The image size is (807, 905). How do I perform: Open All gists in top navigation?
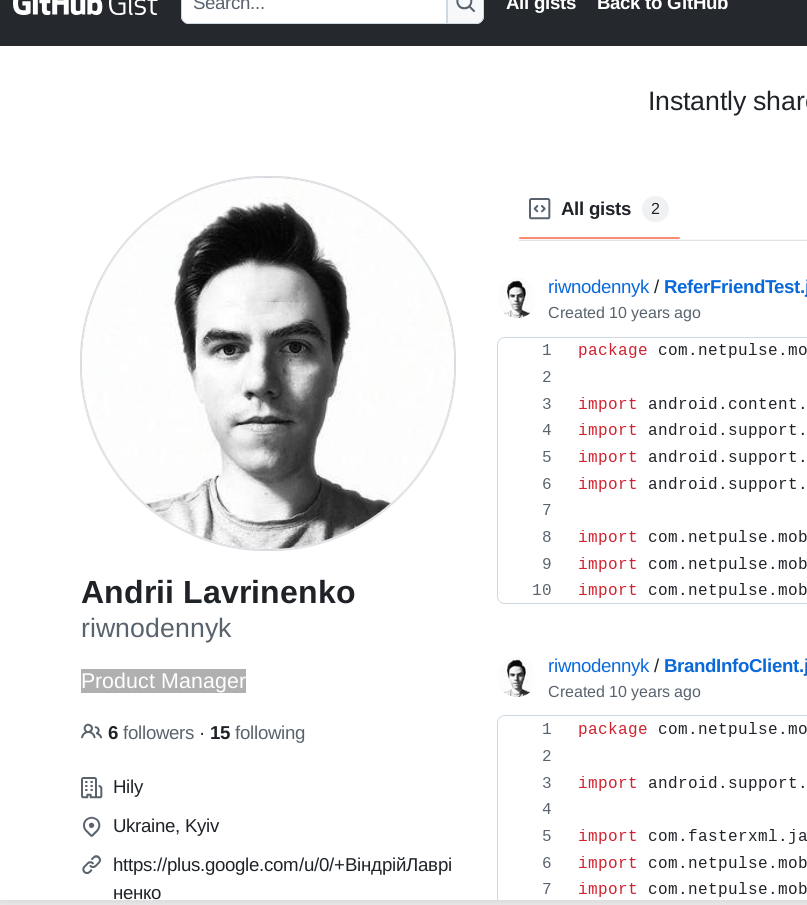[x=541, y=6]
